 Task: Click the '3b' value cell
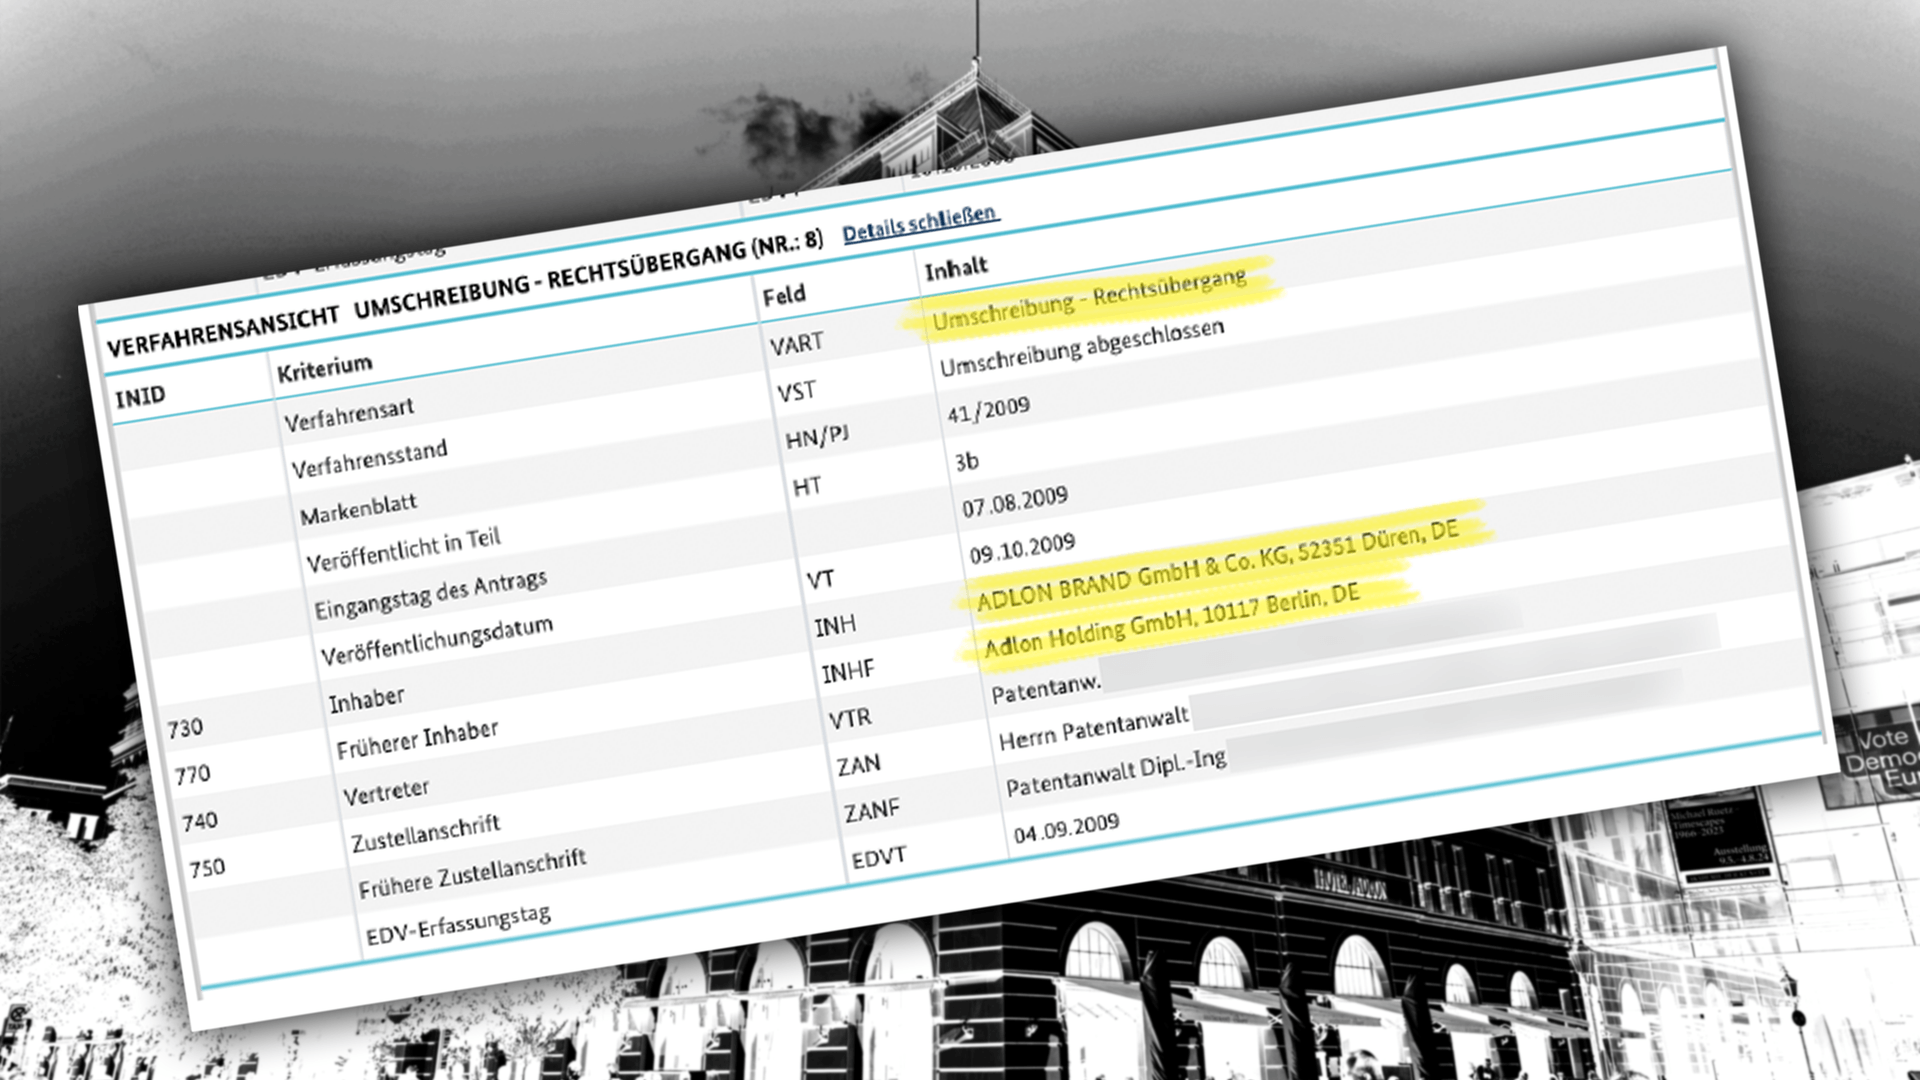coord(966,461)
